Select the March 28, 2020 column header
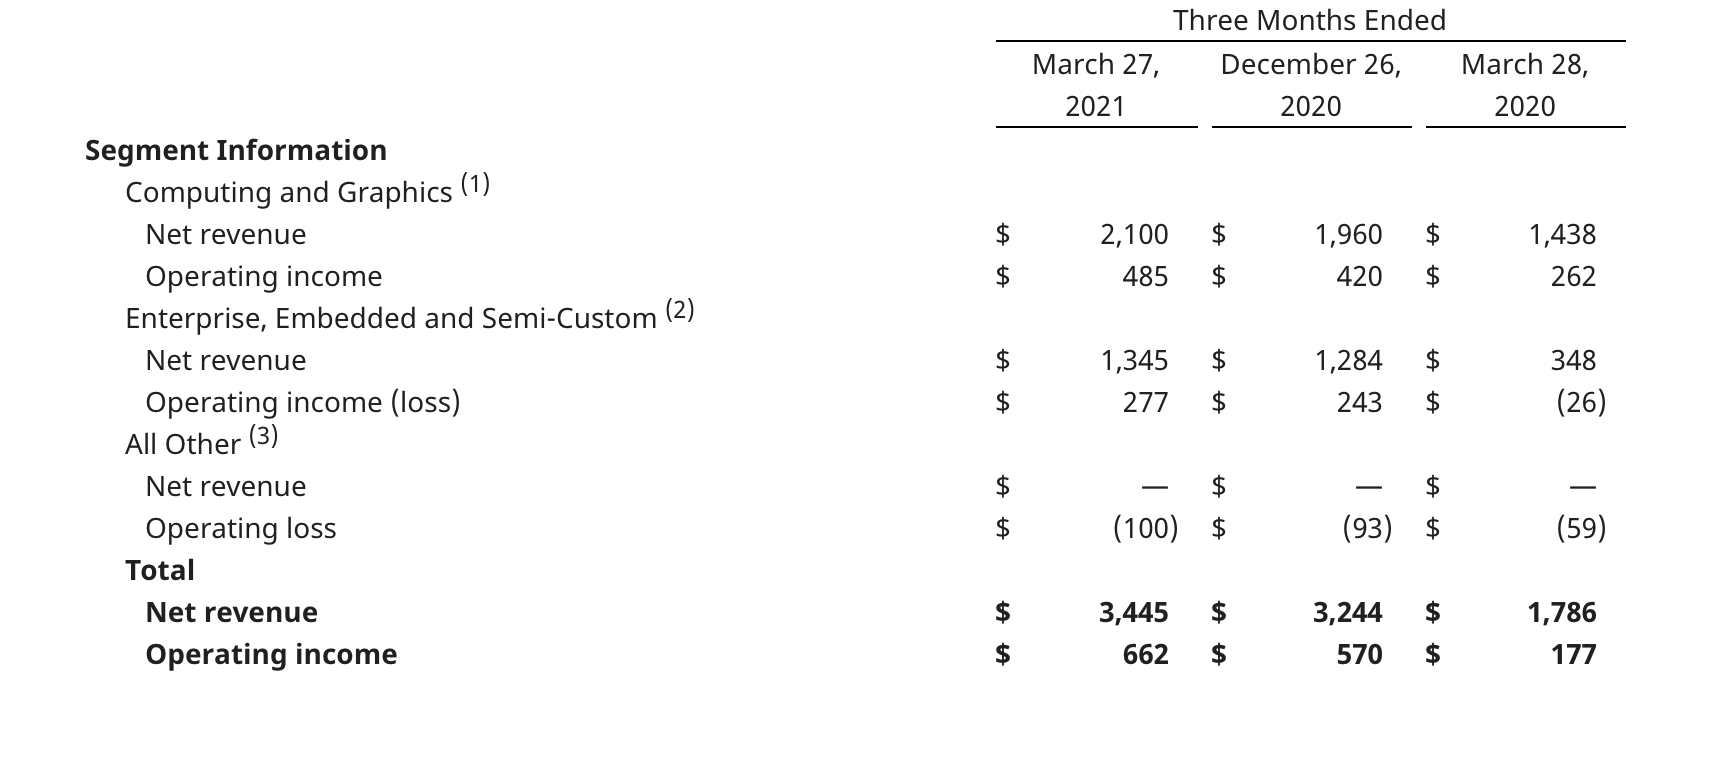 pyautogui.click(x=1525, y=85)
